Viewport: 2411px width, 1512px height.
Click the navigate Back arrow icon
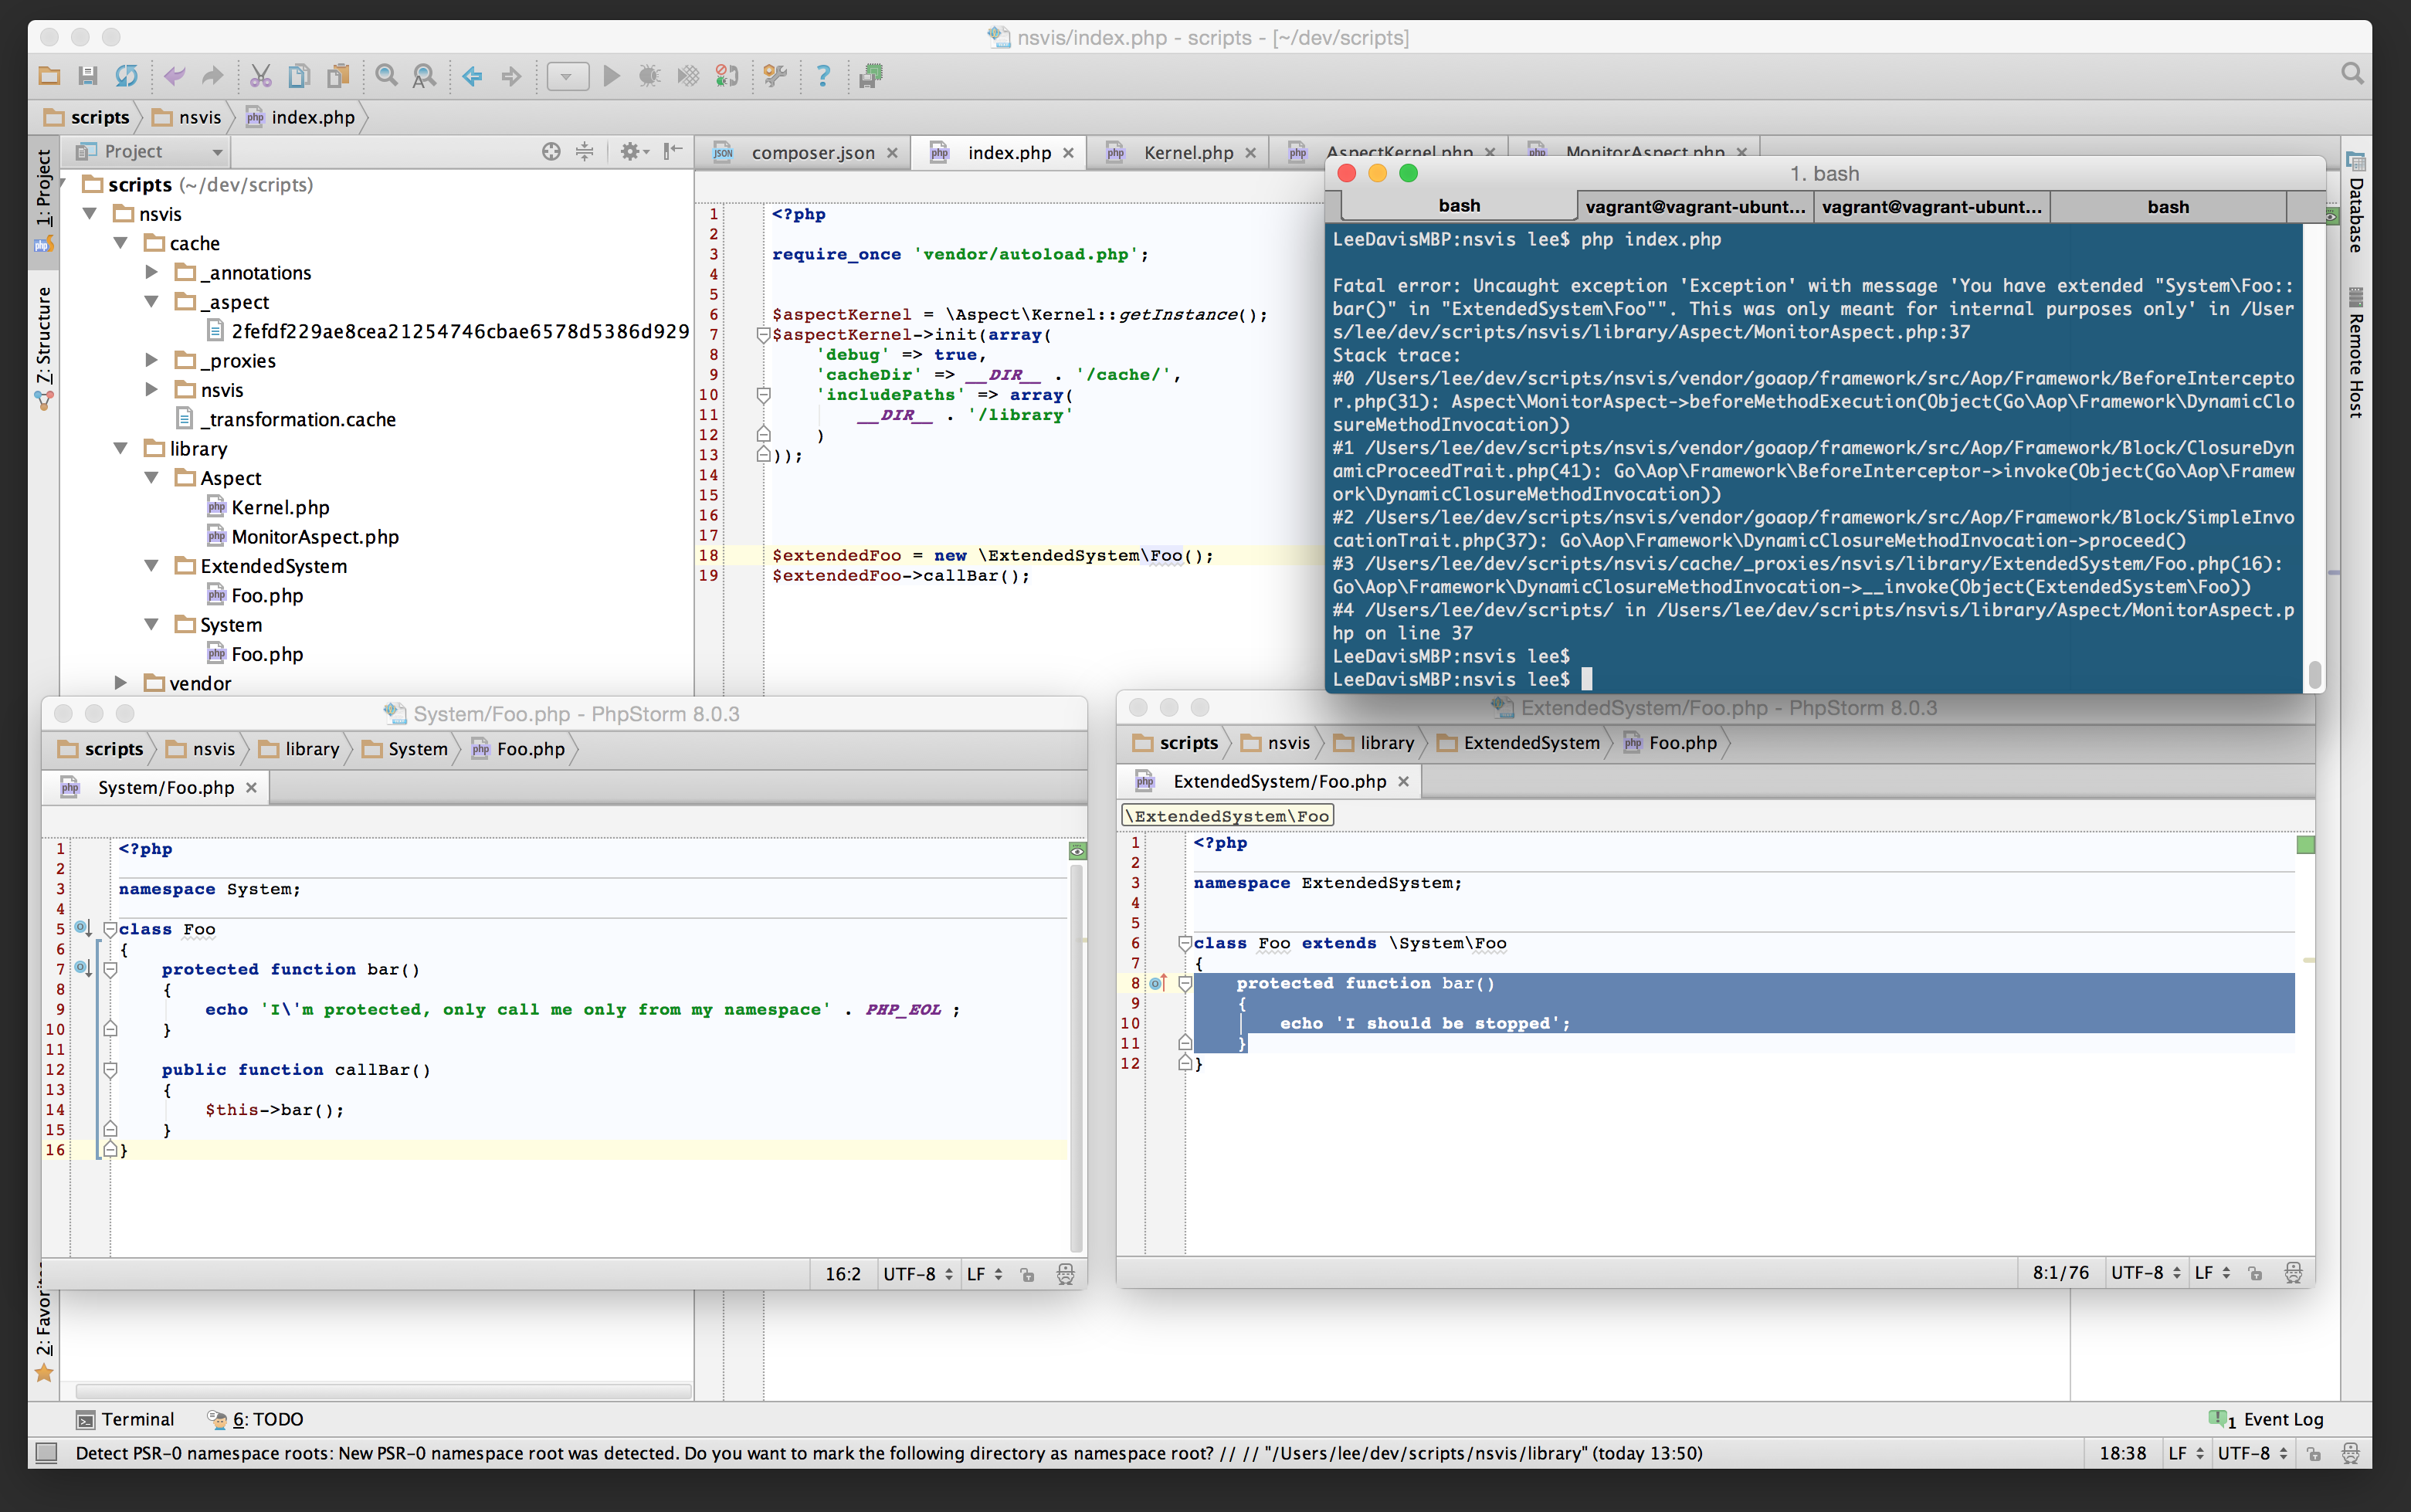(473, 76)
